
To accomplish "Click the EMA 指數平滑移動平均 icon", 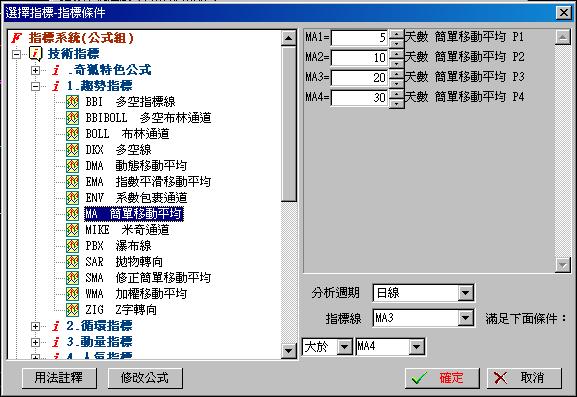I will [x=72, y=182].
